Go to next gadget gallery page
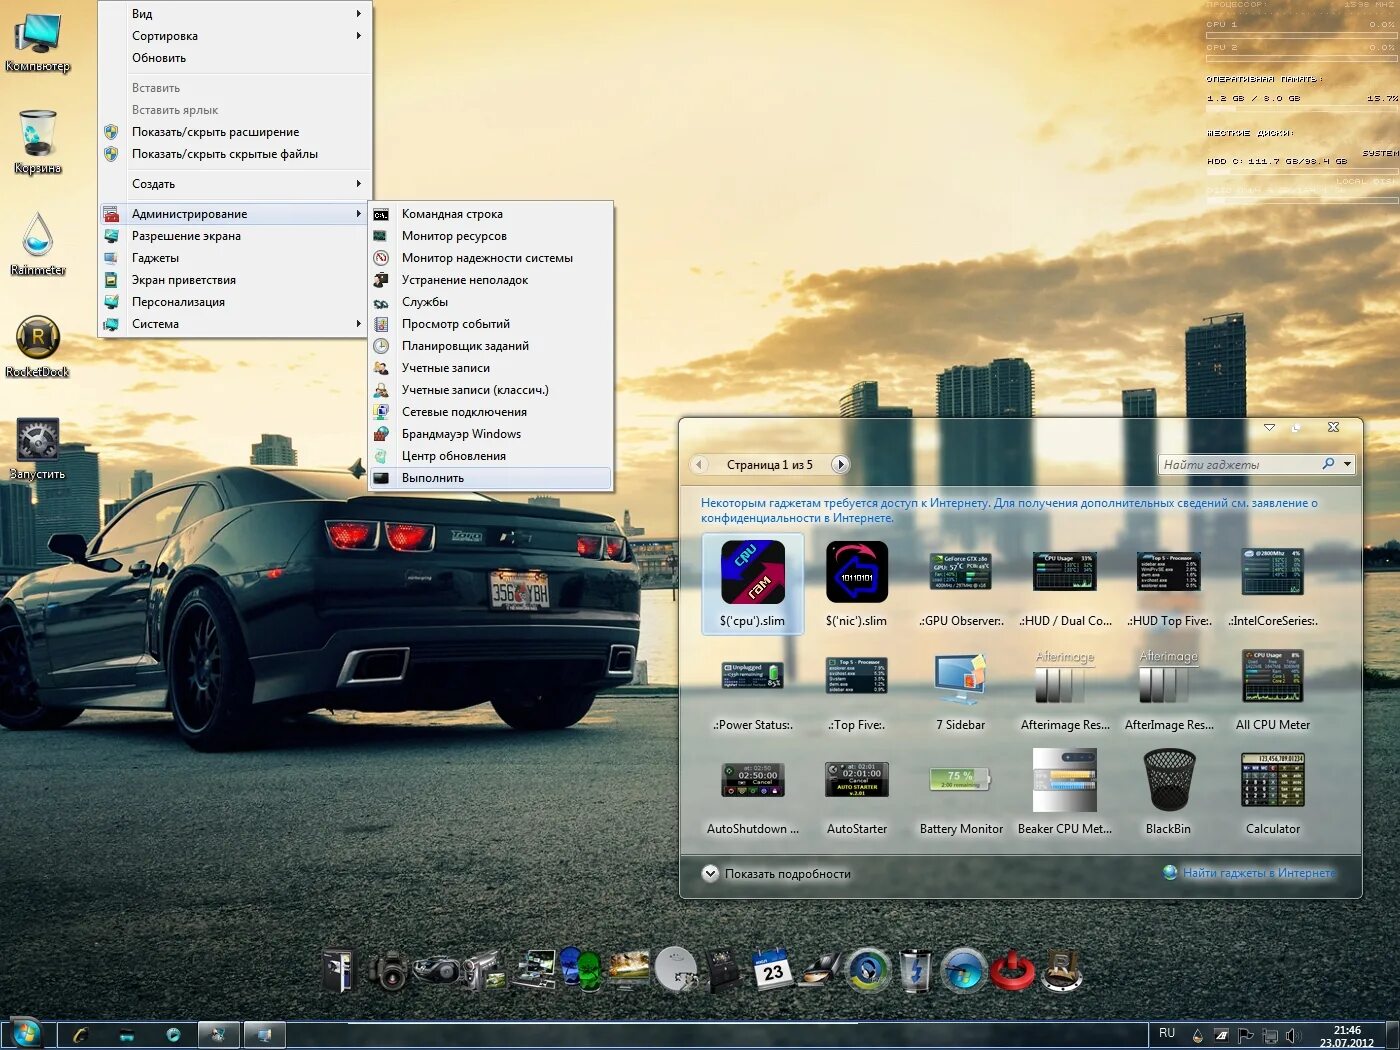Screen dimensions: 1400x1050 (x=840, y=464)
